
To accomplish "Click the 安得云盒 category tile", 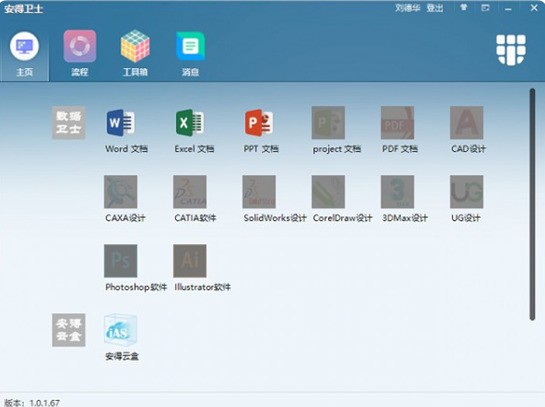I will tap(68, 330).
